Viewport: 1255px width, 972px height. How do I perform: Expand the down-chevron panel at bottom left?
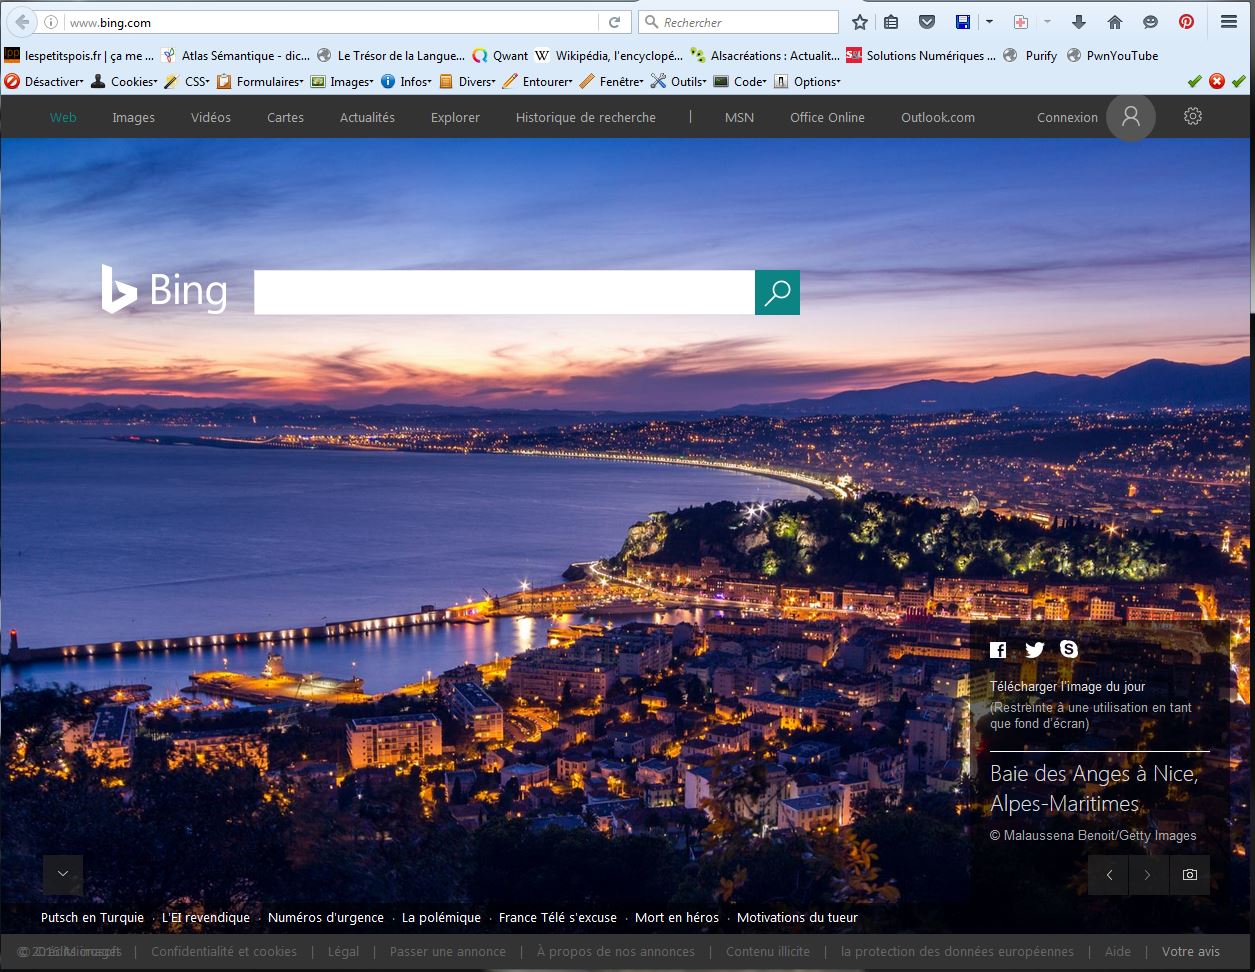(63, 874)
